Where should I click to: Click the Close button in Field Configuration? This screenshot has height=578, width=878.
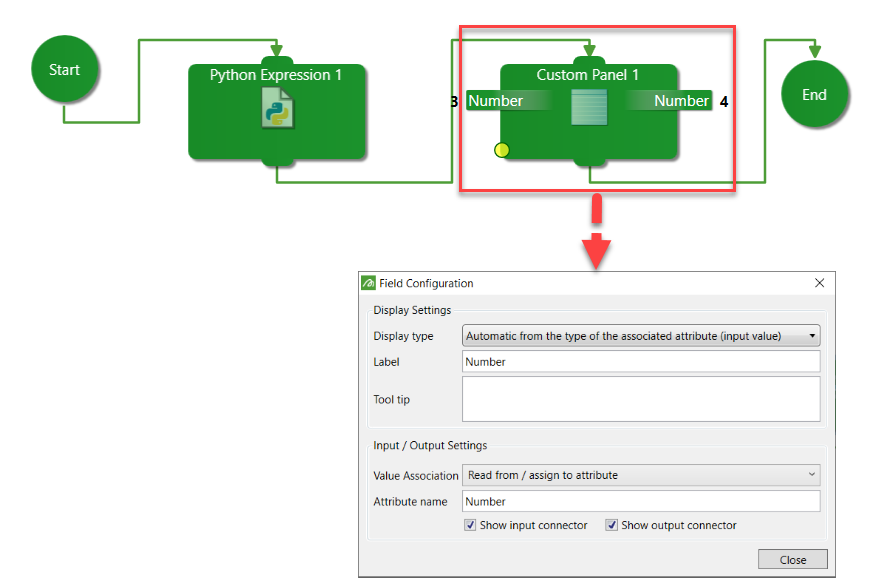(793, 560)
